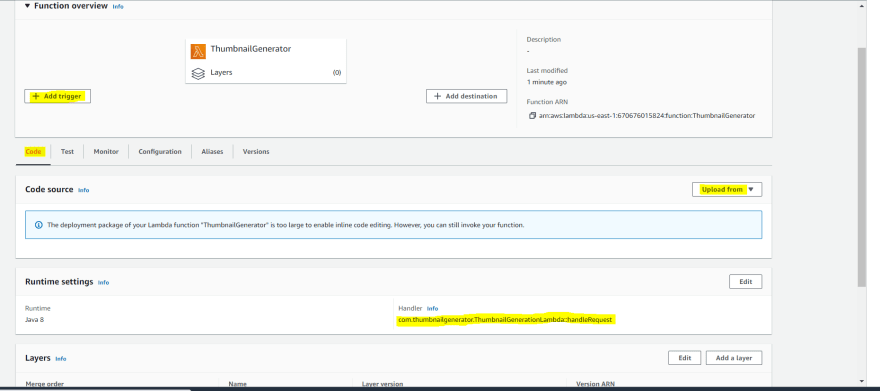The width and height of the screenshot is (880, 391).
Task: Click the Add destination button
Action: point(466,96)
